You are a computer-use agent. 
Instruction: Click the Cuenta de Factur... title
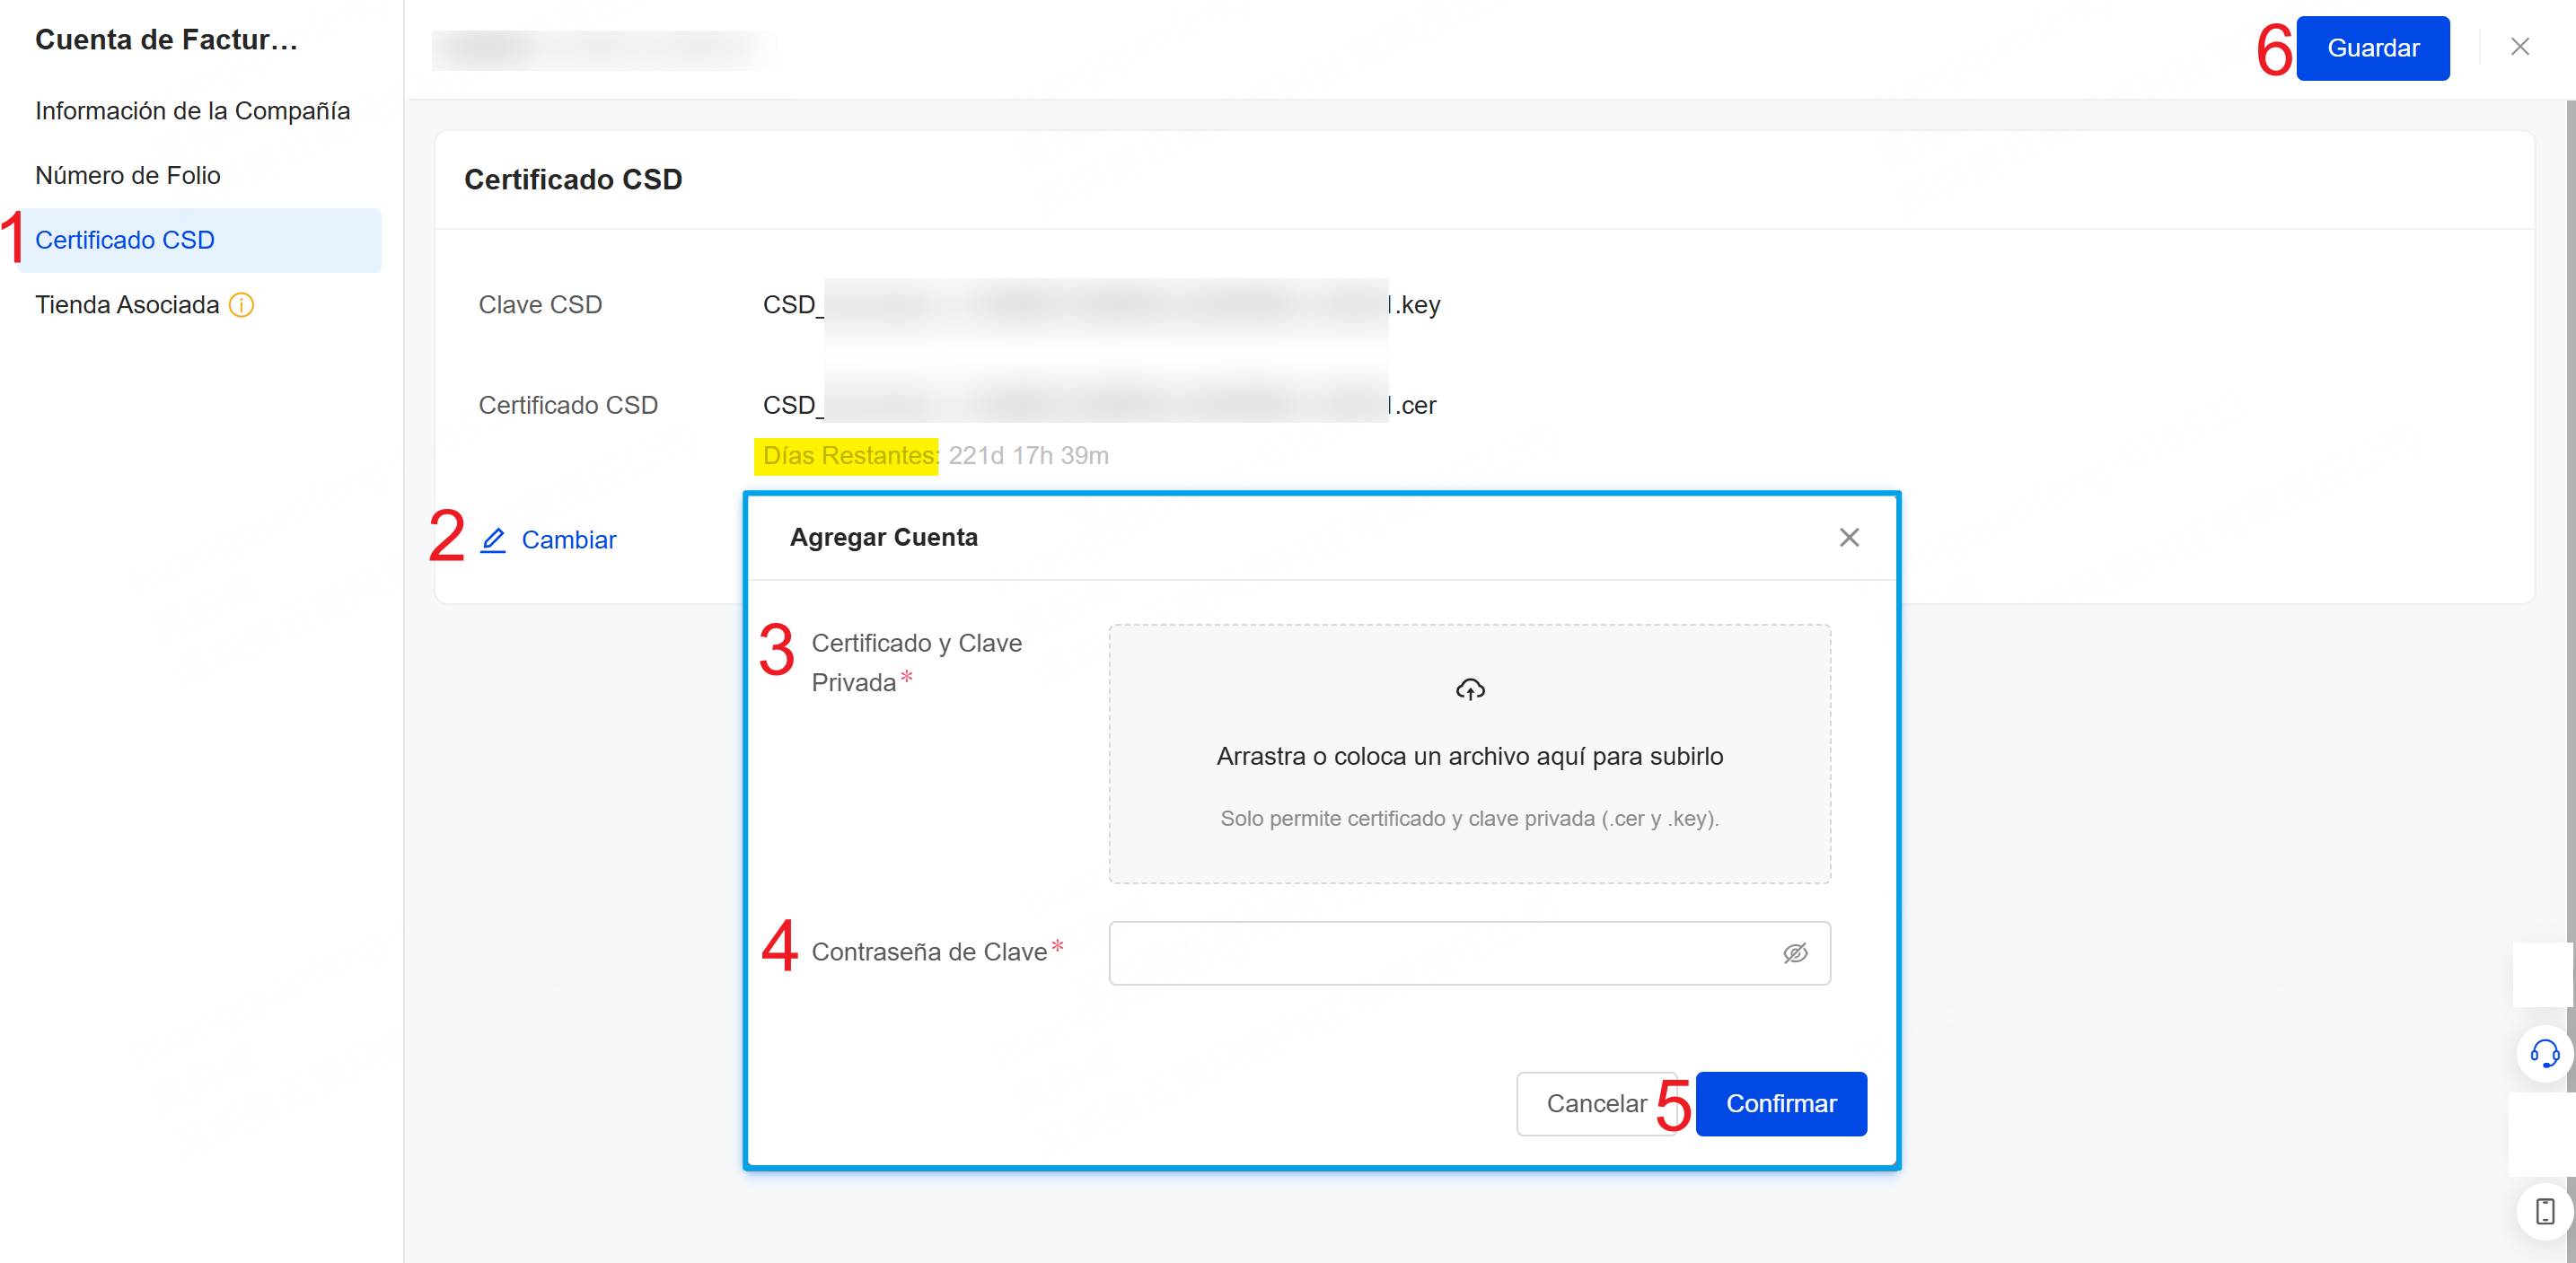pos(166,40)
